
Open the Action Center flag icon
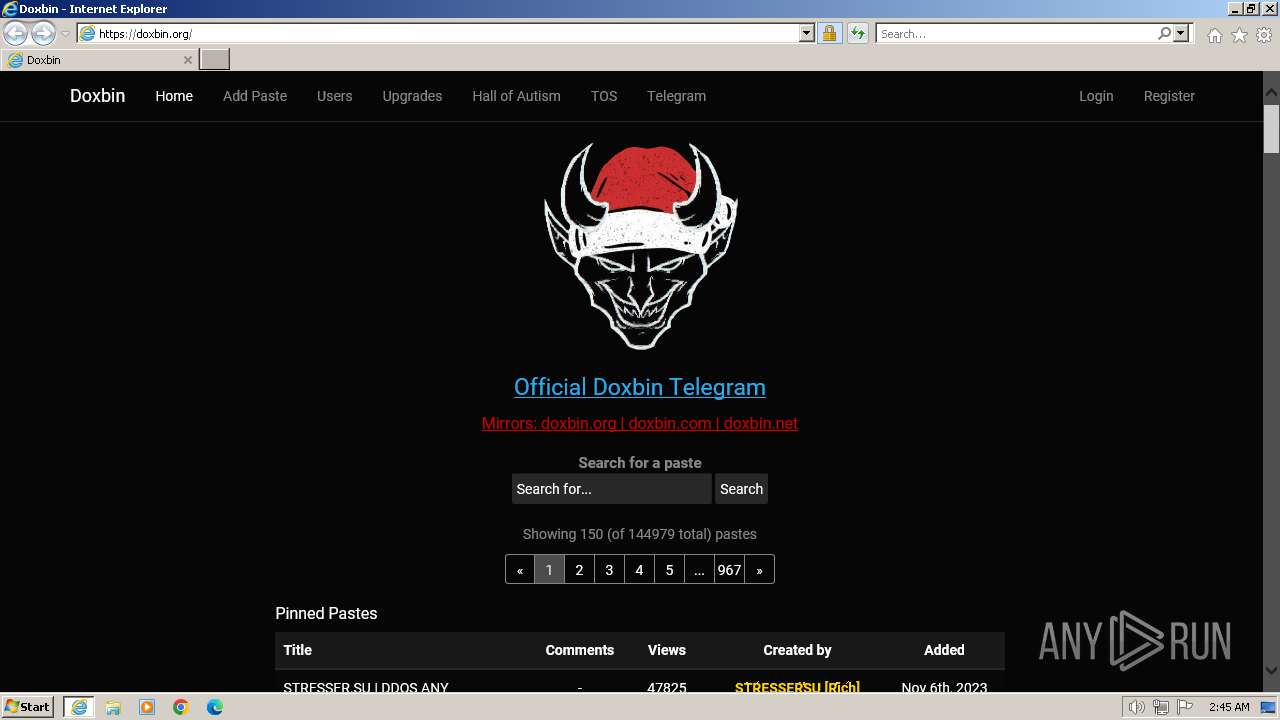click(x=1185, y=707)
